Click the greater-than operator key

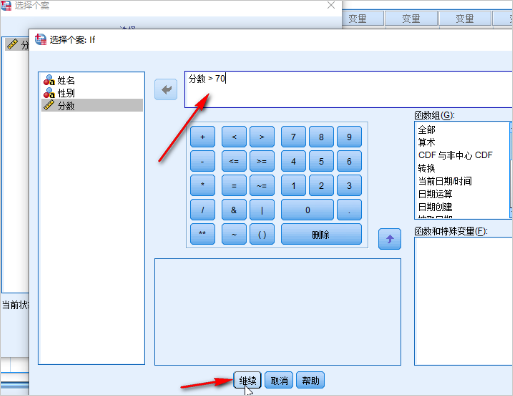coord(262,137)
